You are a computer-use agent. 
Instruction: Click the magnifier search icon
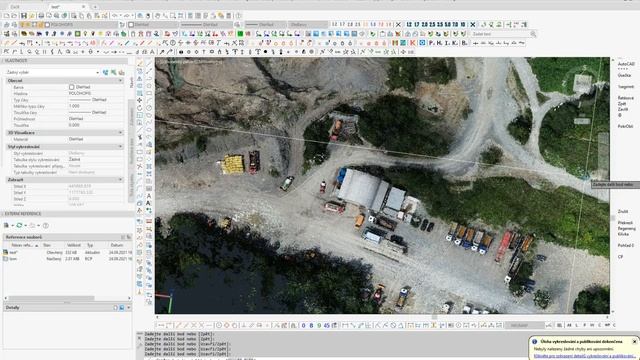click(x=533, y=34)
